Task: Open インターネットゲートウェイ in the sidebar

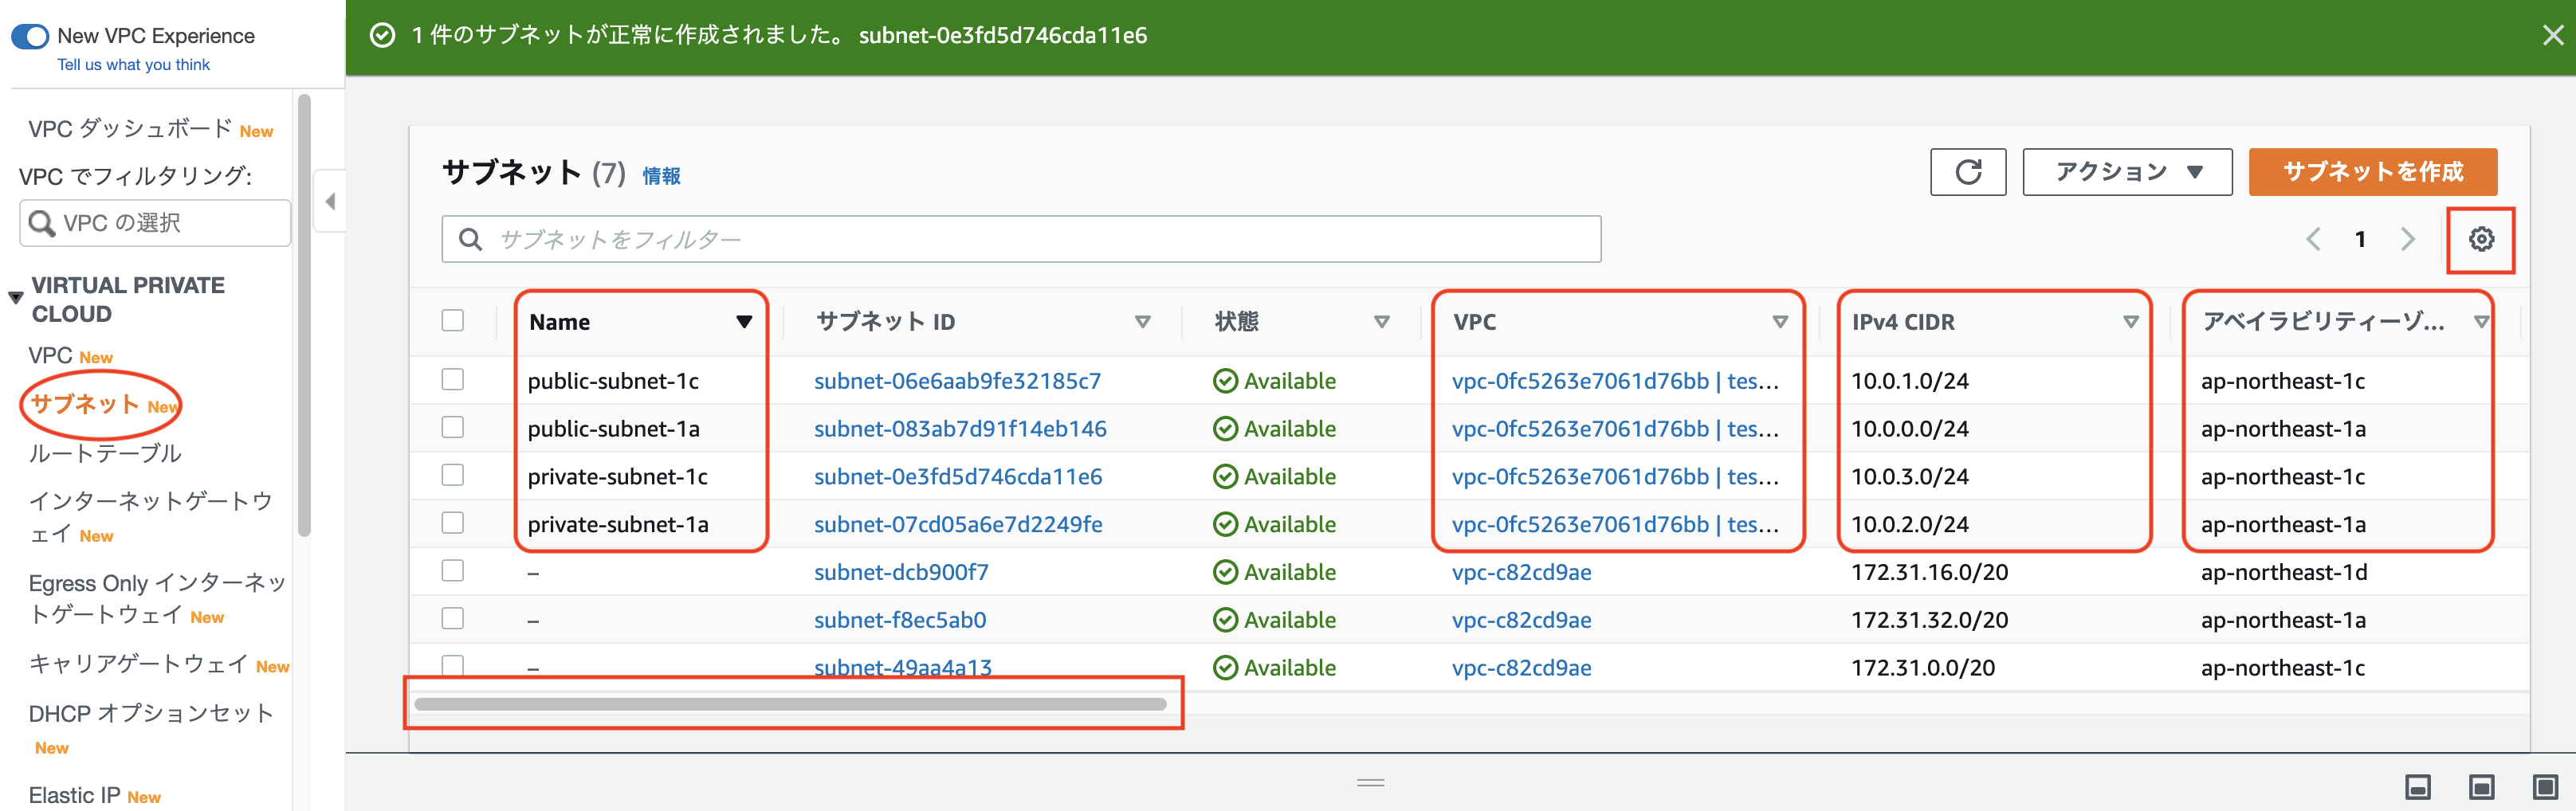Action: [150, 517]
